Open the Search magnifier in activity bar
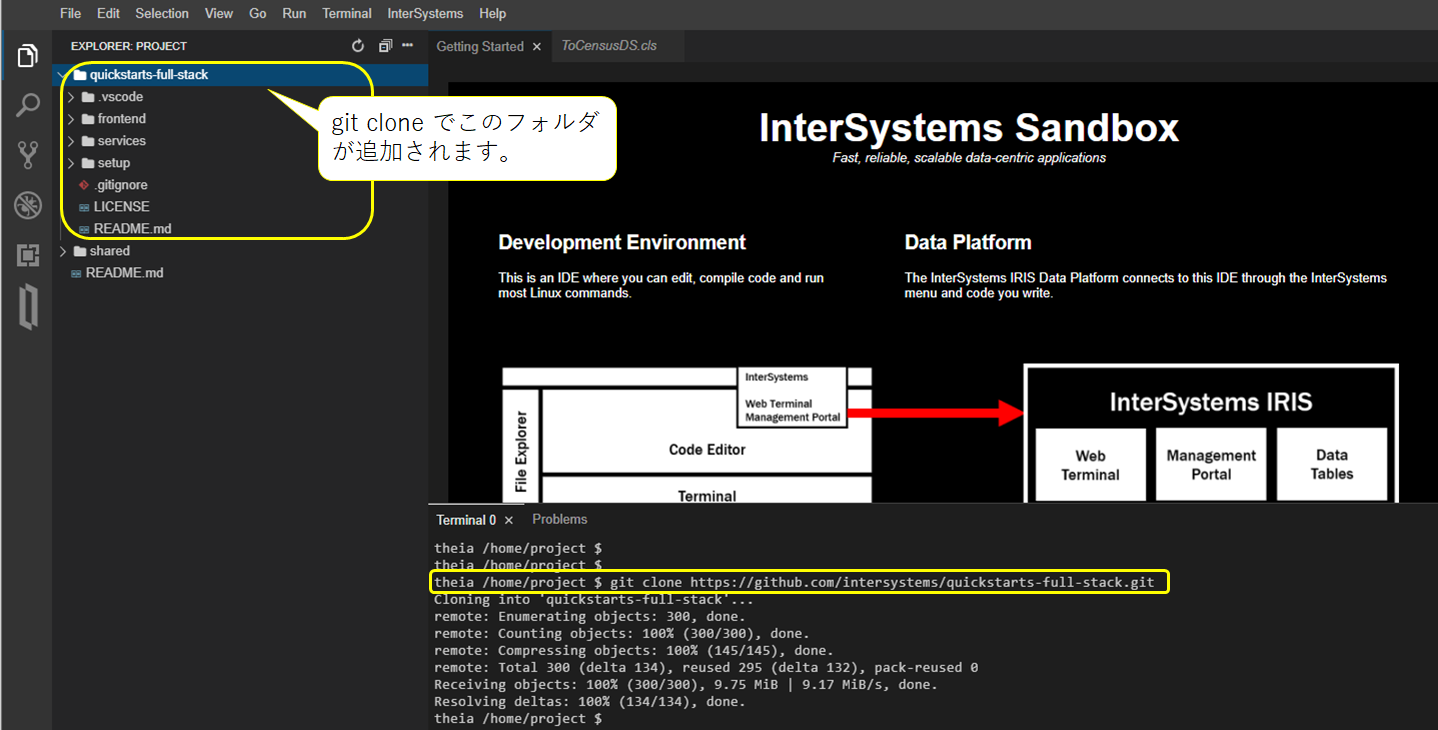1438x730 pixels. point(27,105)
